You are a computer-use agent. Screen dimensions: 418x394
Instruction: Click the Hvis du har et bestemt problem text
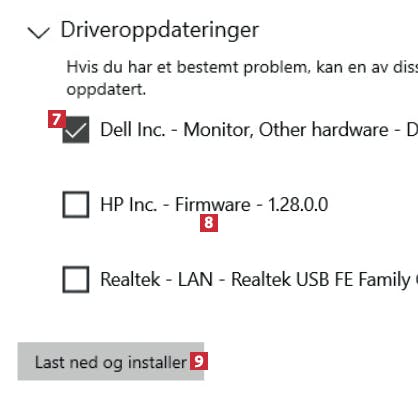click(187, 67)
